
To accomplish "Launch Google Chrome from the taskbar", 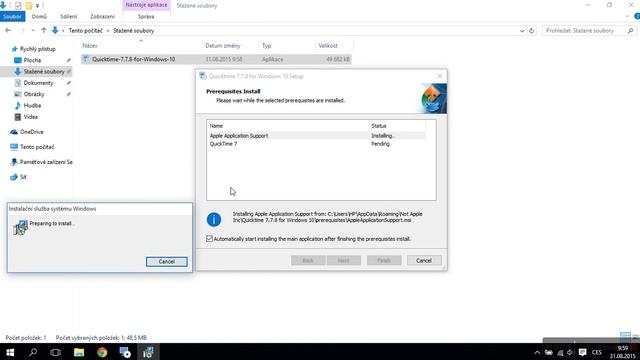I will point(102,352).
